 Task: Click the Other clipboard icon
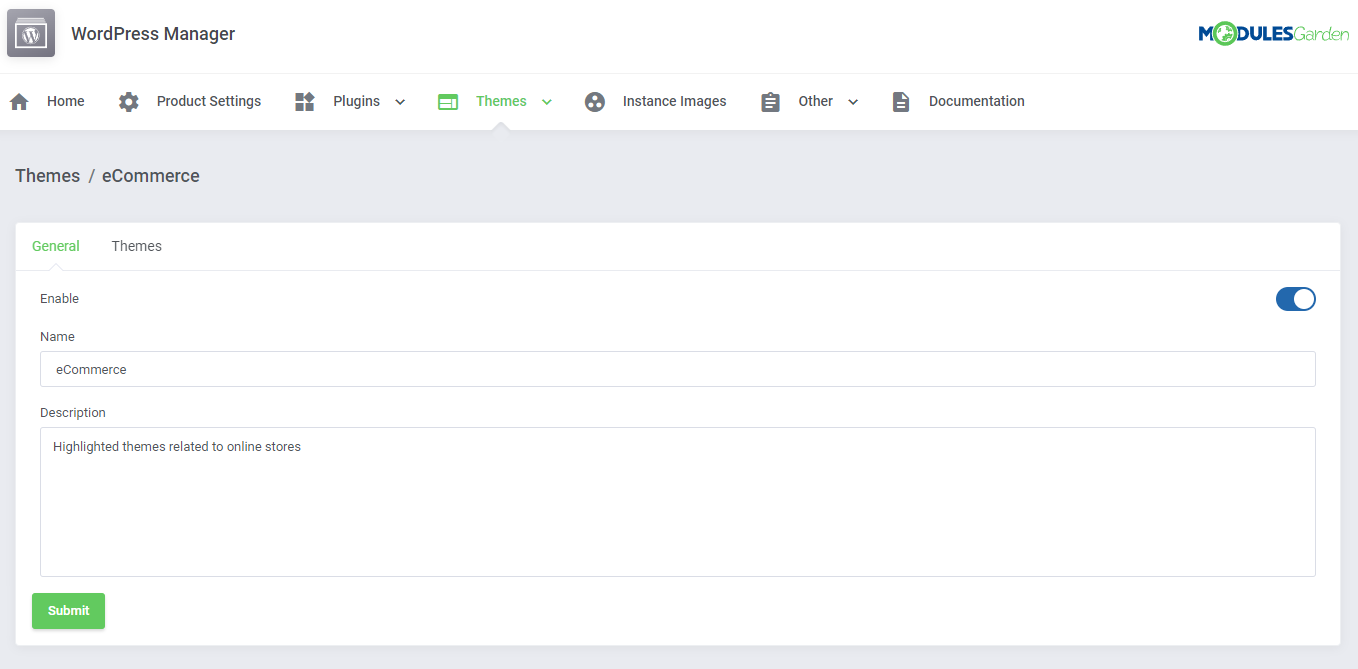click(769, 101)
